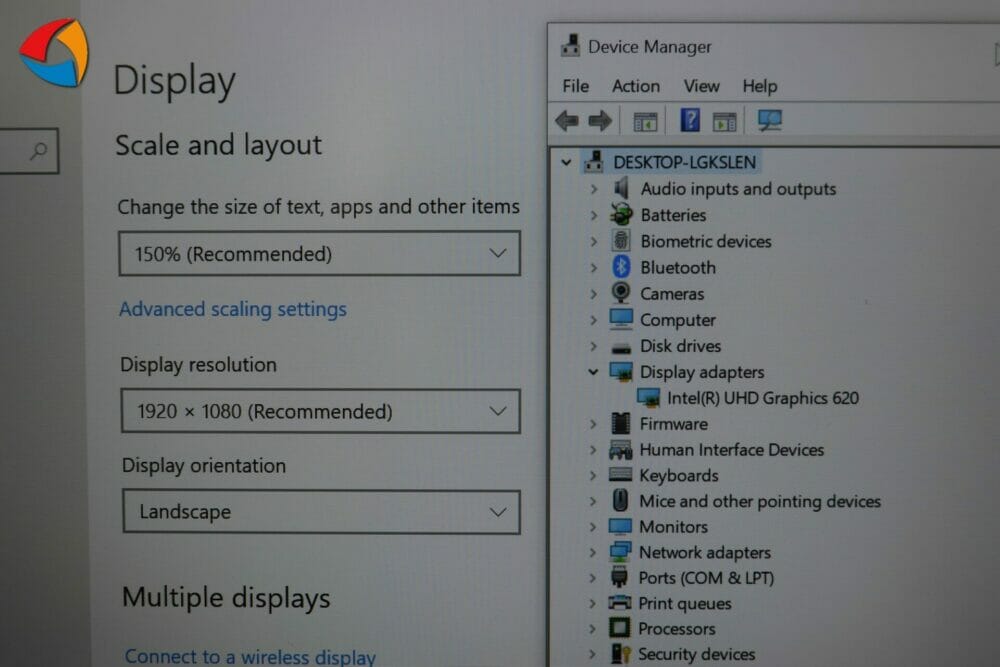Image resolution: width=1000 pixels, height=667 pixels.
Task: Click the Intel UHD Graphics 620 device icon
Action: pos(648,397)
